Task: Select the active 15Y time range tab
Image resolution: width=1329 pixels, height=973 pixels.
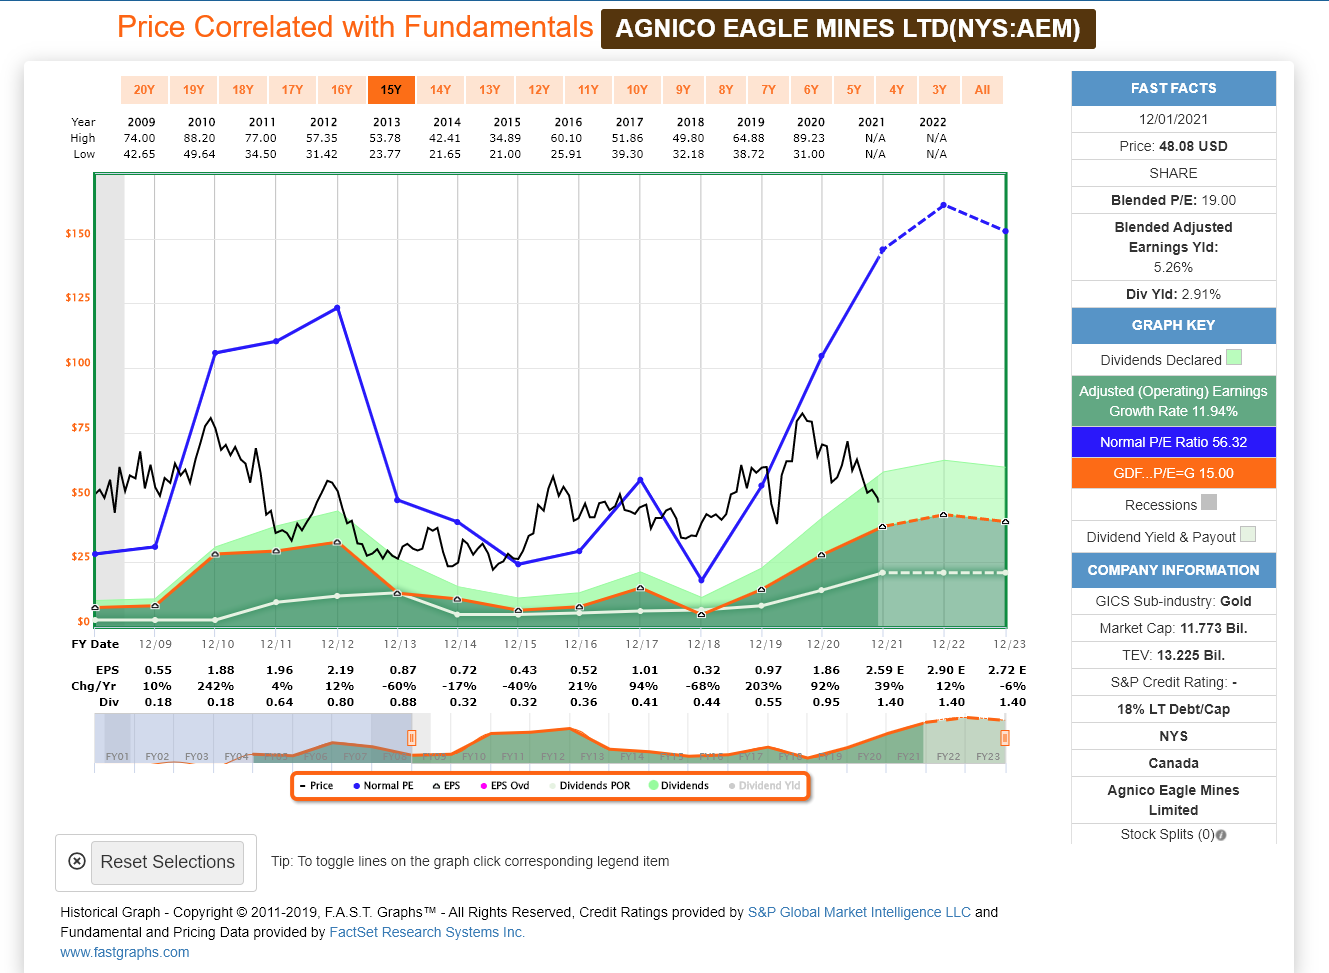Action: 391,90
